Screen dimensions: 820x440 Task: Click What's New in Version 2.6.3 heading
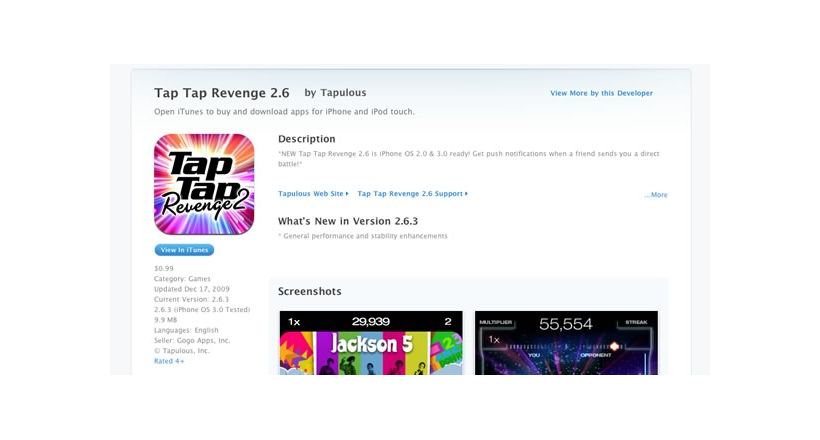pyautogui.click(x=348, y=221)
